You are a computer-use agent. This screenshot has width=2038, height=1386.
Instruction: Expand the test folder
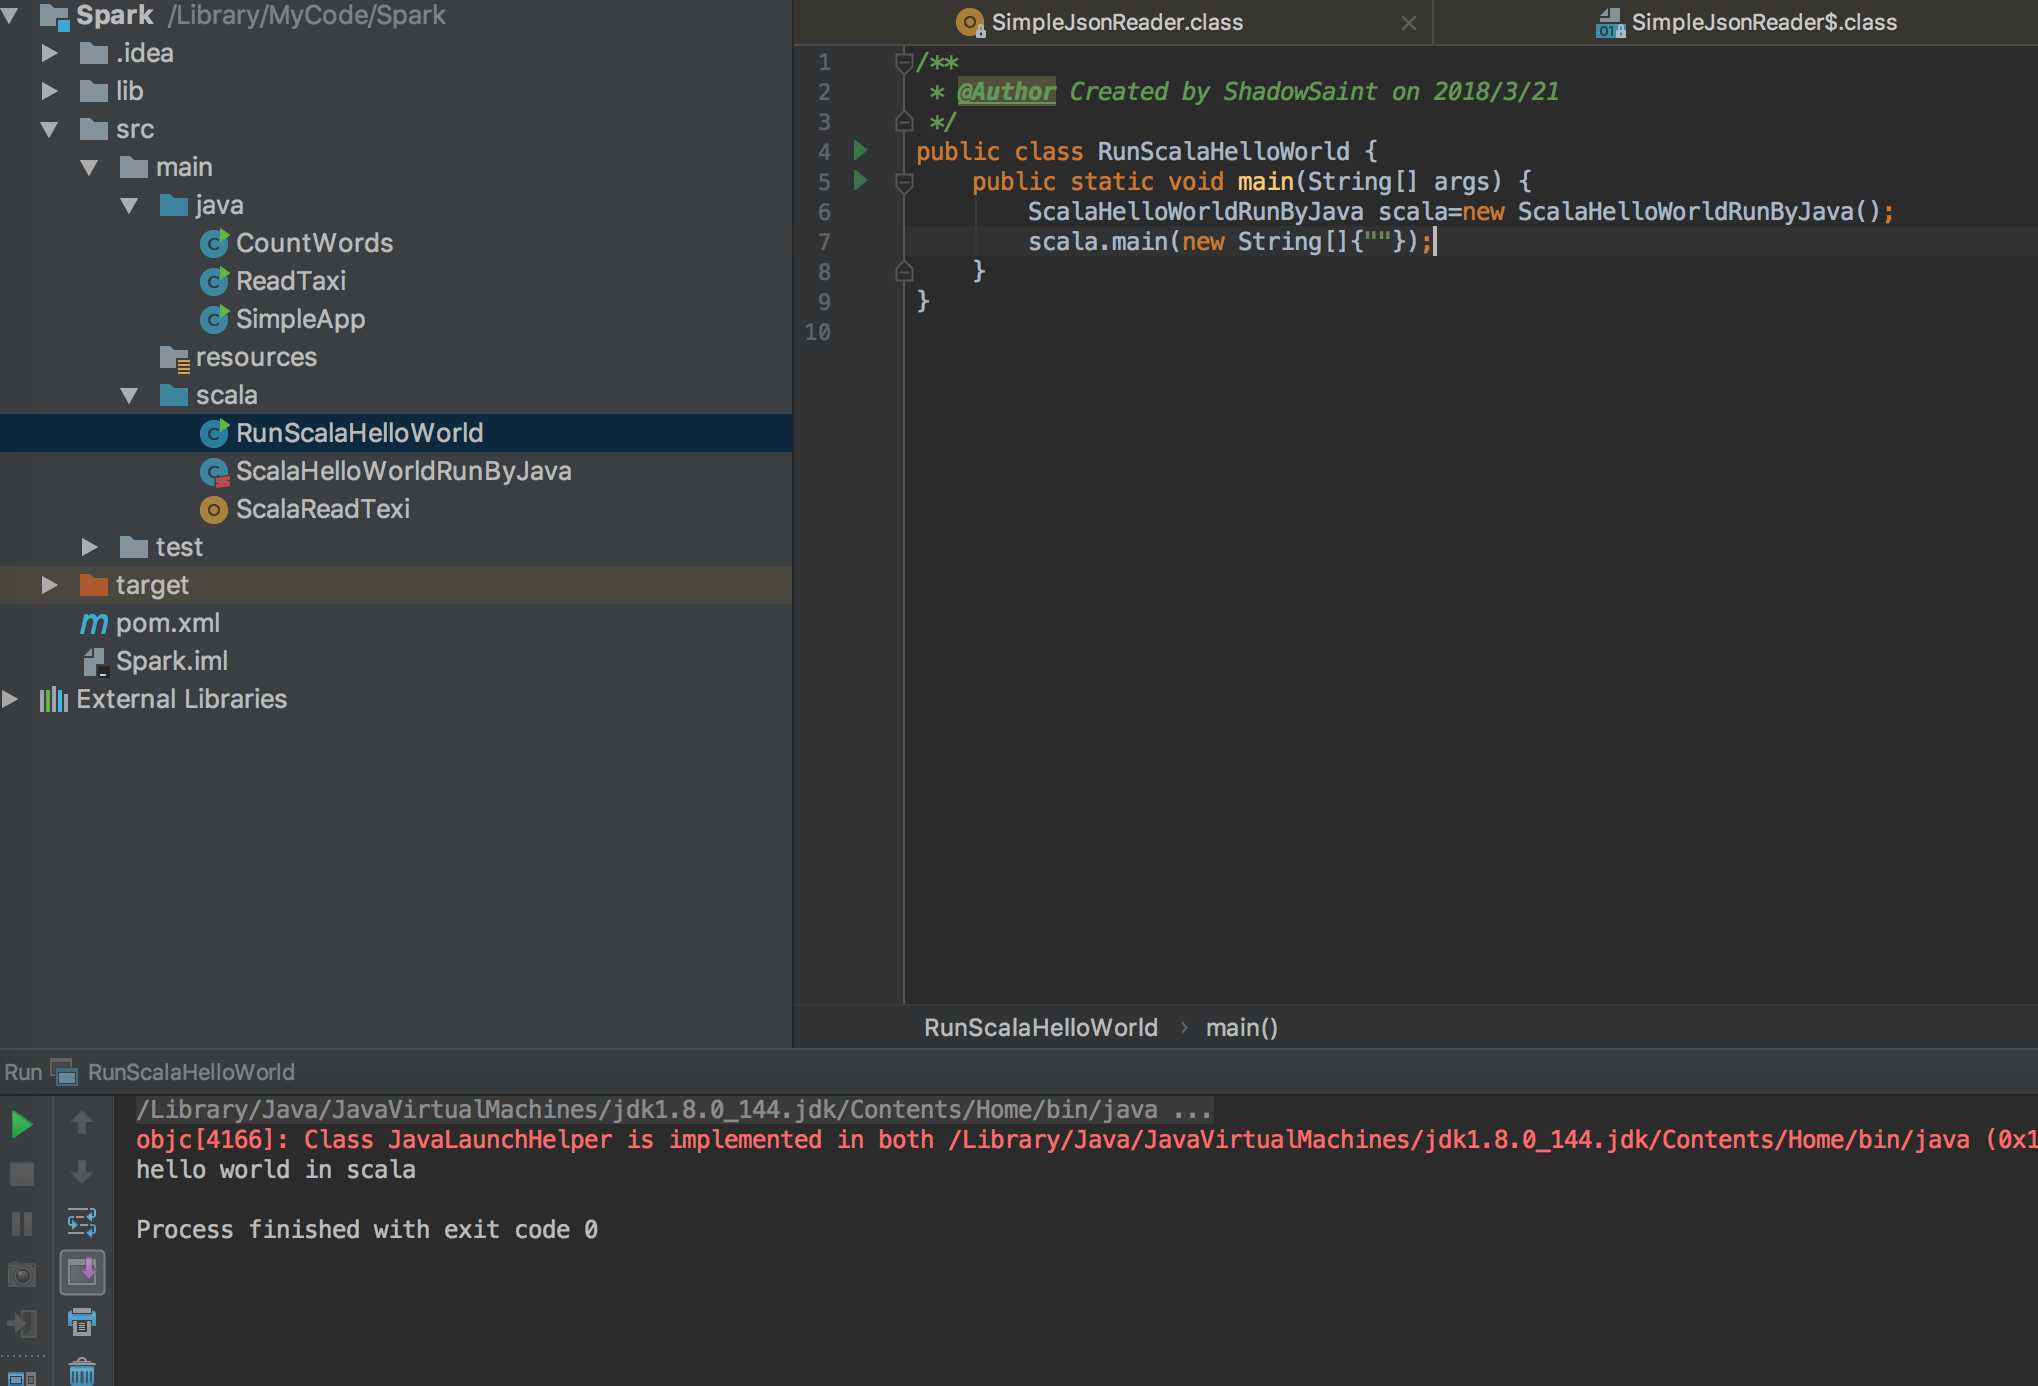[89, 547]
